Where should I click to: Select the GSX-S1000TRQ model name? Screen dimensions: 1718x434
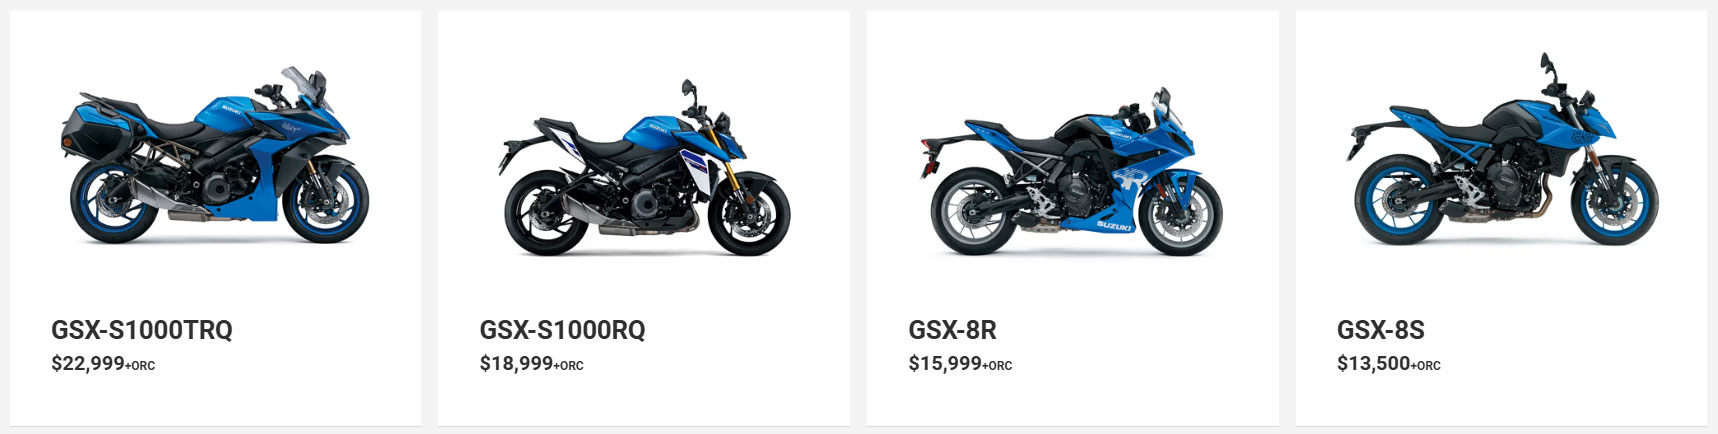tap(142, 330)
